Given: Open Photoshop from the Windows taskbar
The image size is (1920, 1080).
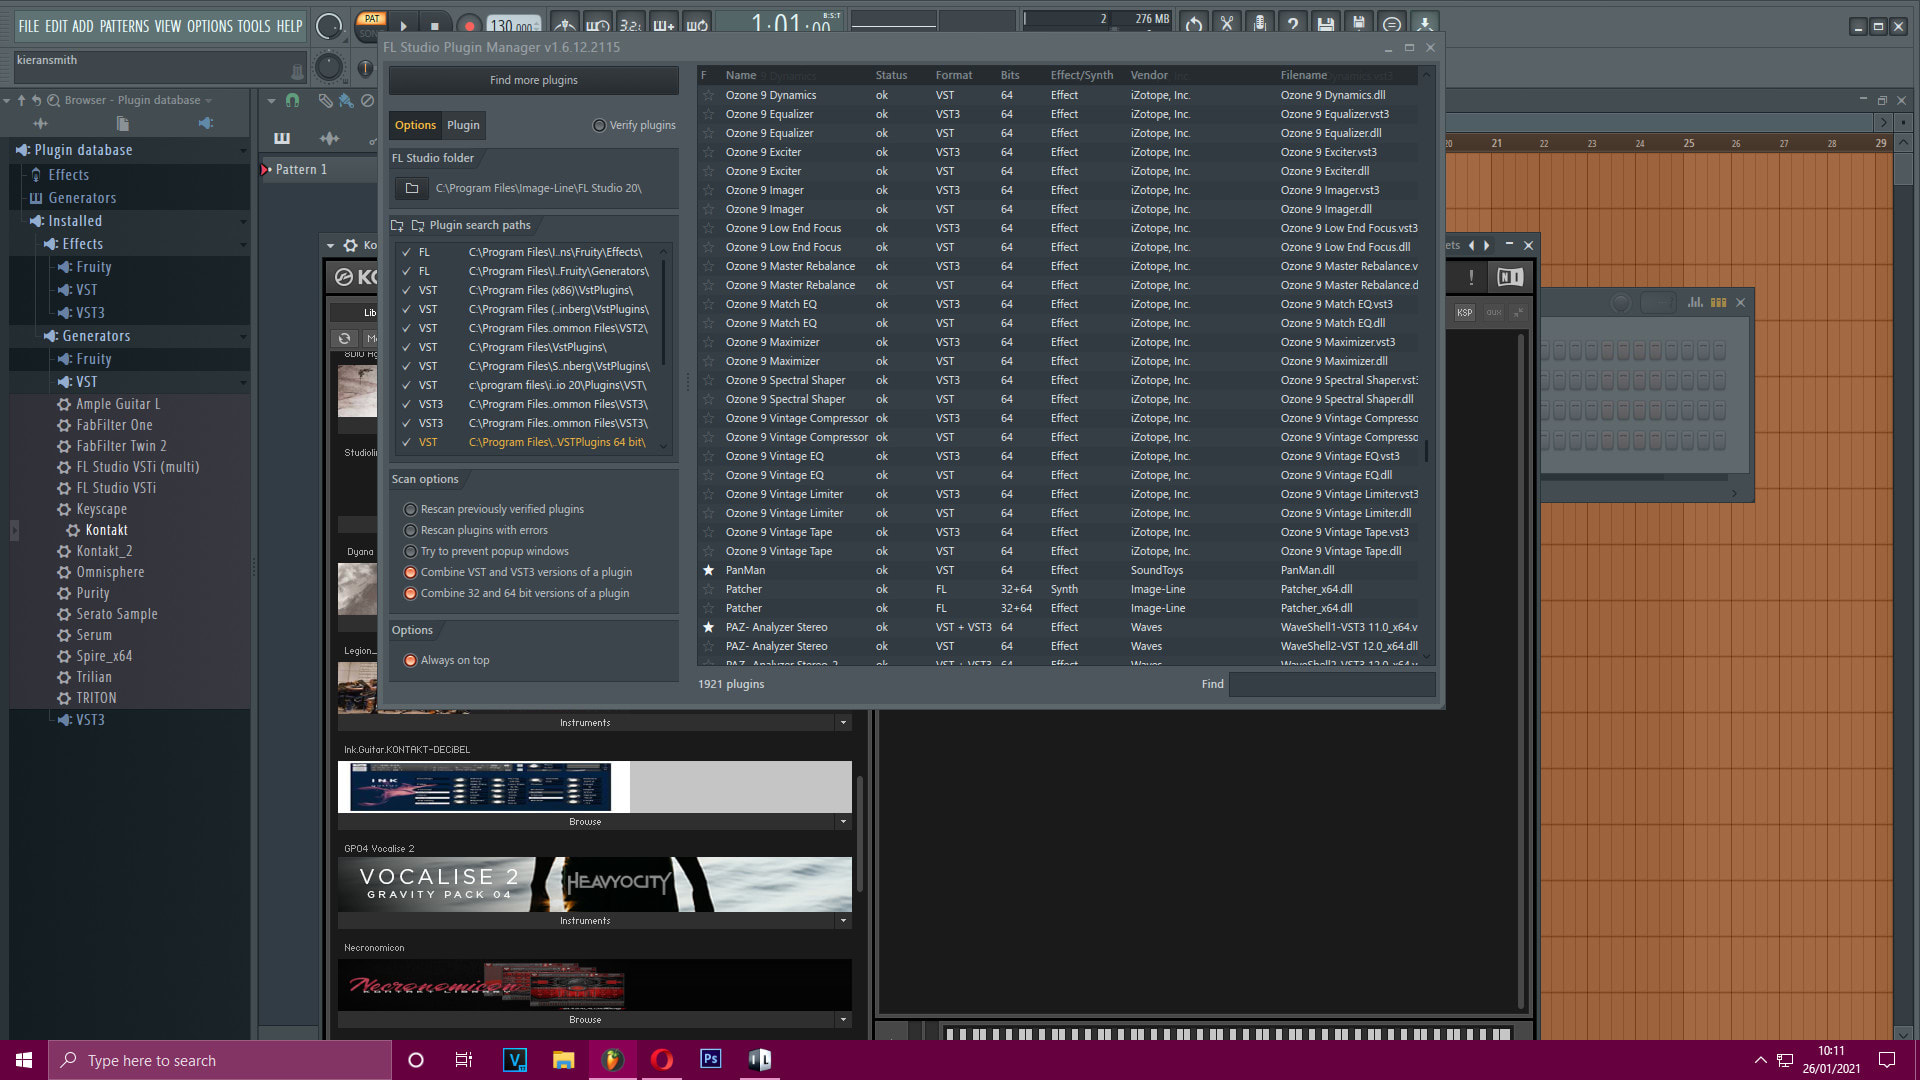Looking at the screenshot, I should (710, 1059).
